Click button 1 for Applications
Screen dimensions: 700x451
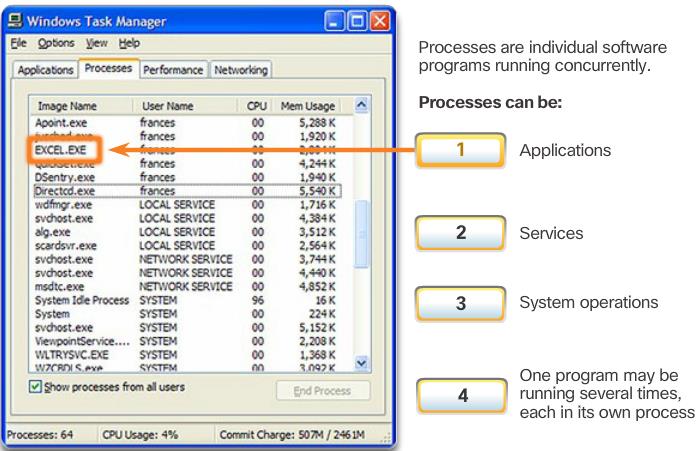(462, 151)
